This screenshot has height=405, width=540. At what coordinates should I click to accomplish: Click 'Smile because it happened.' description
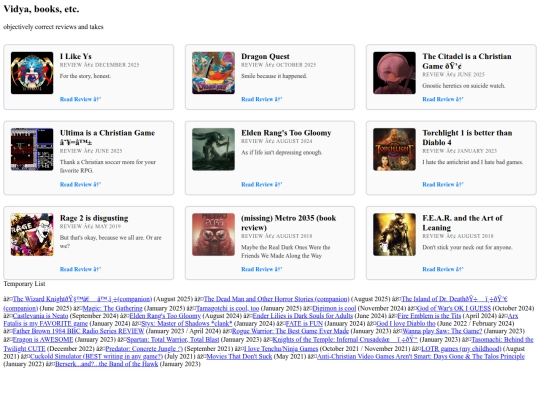tap(274, 76)
